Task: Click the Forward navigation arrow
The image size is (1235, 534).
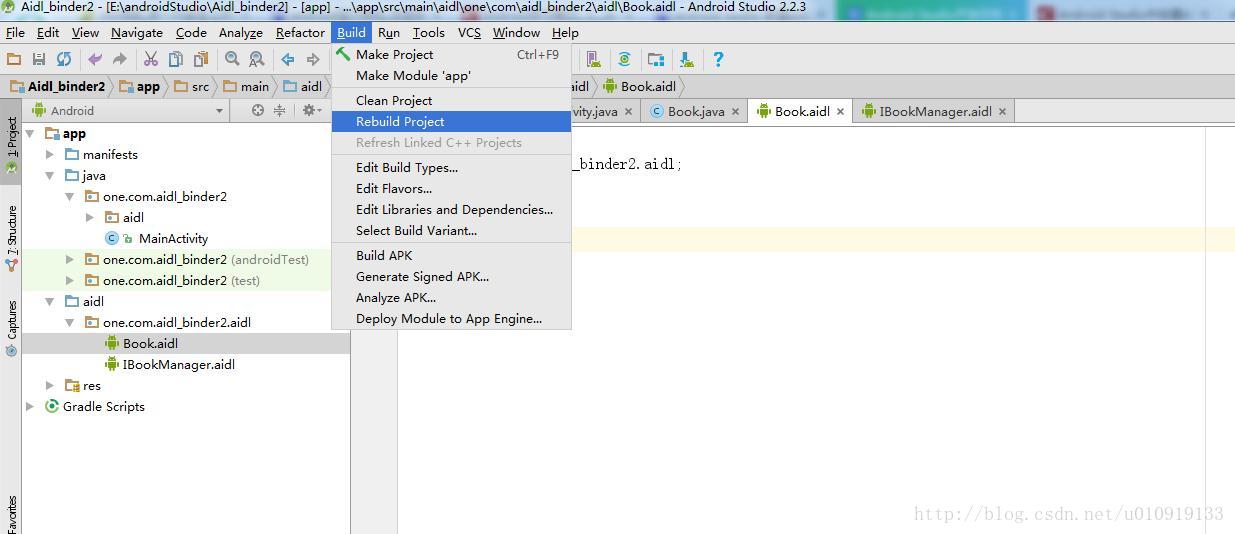Action: 313,59
